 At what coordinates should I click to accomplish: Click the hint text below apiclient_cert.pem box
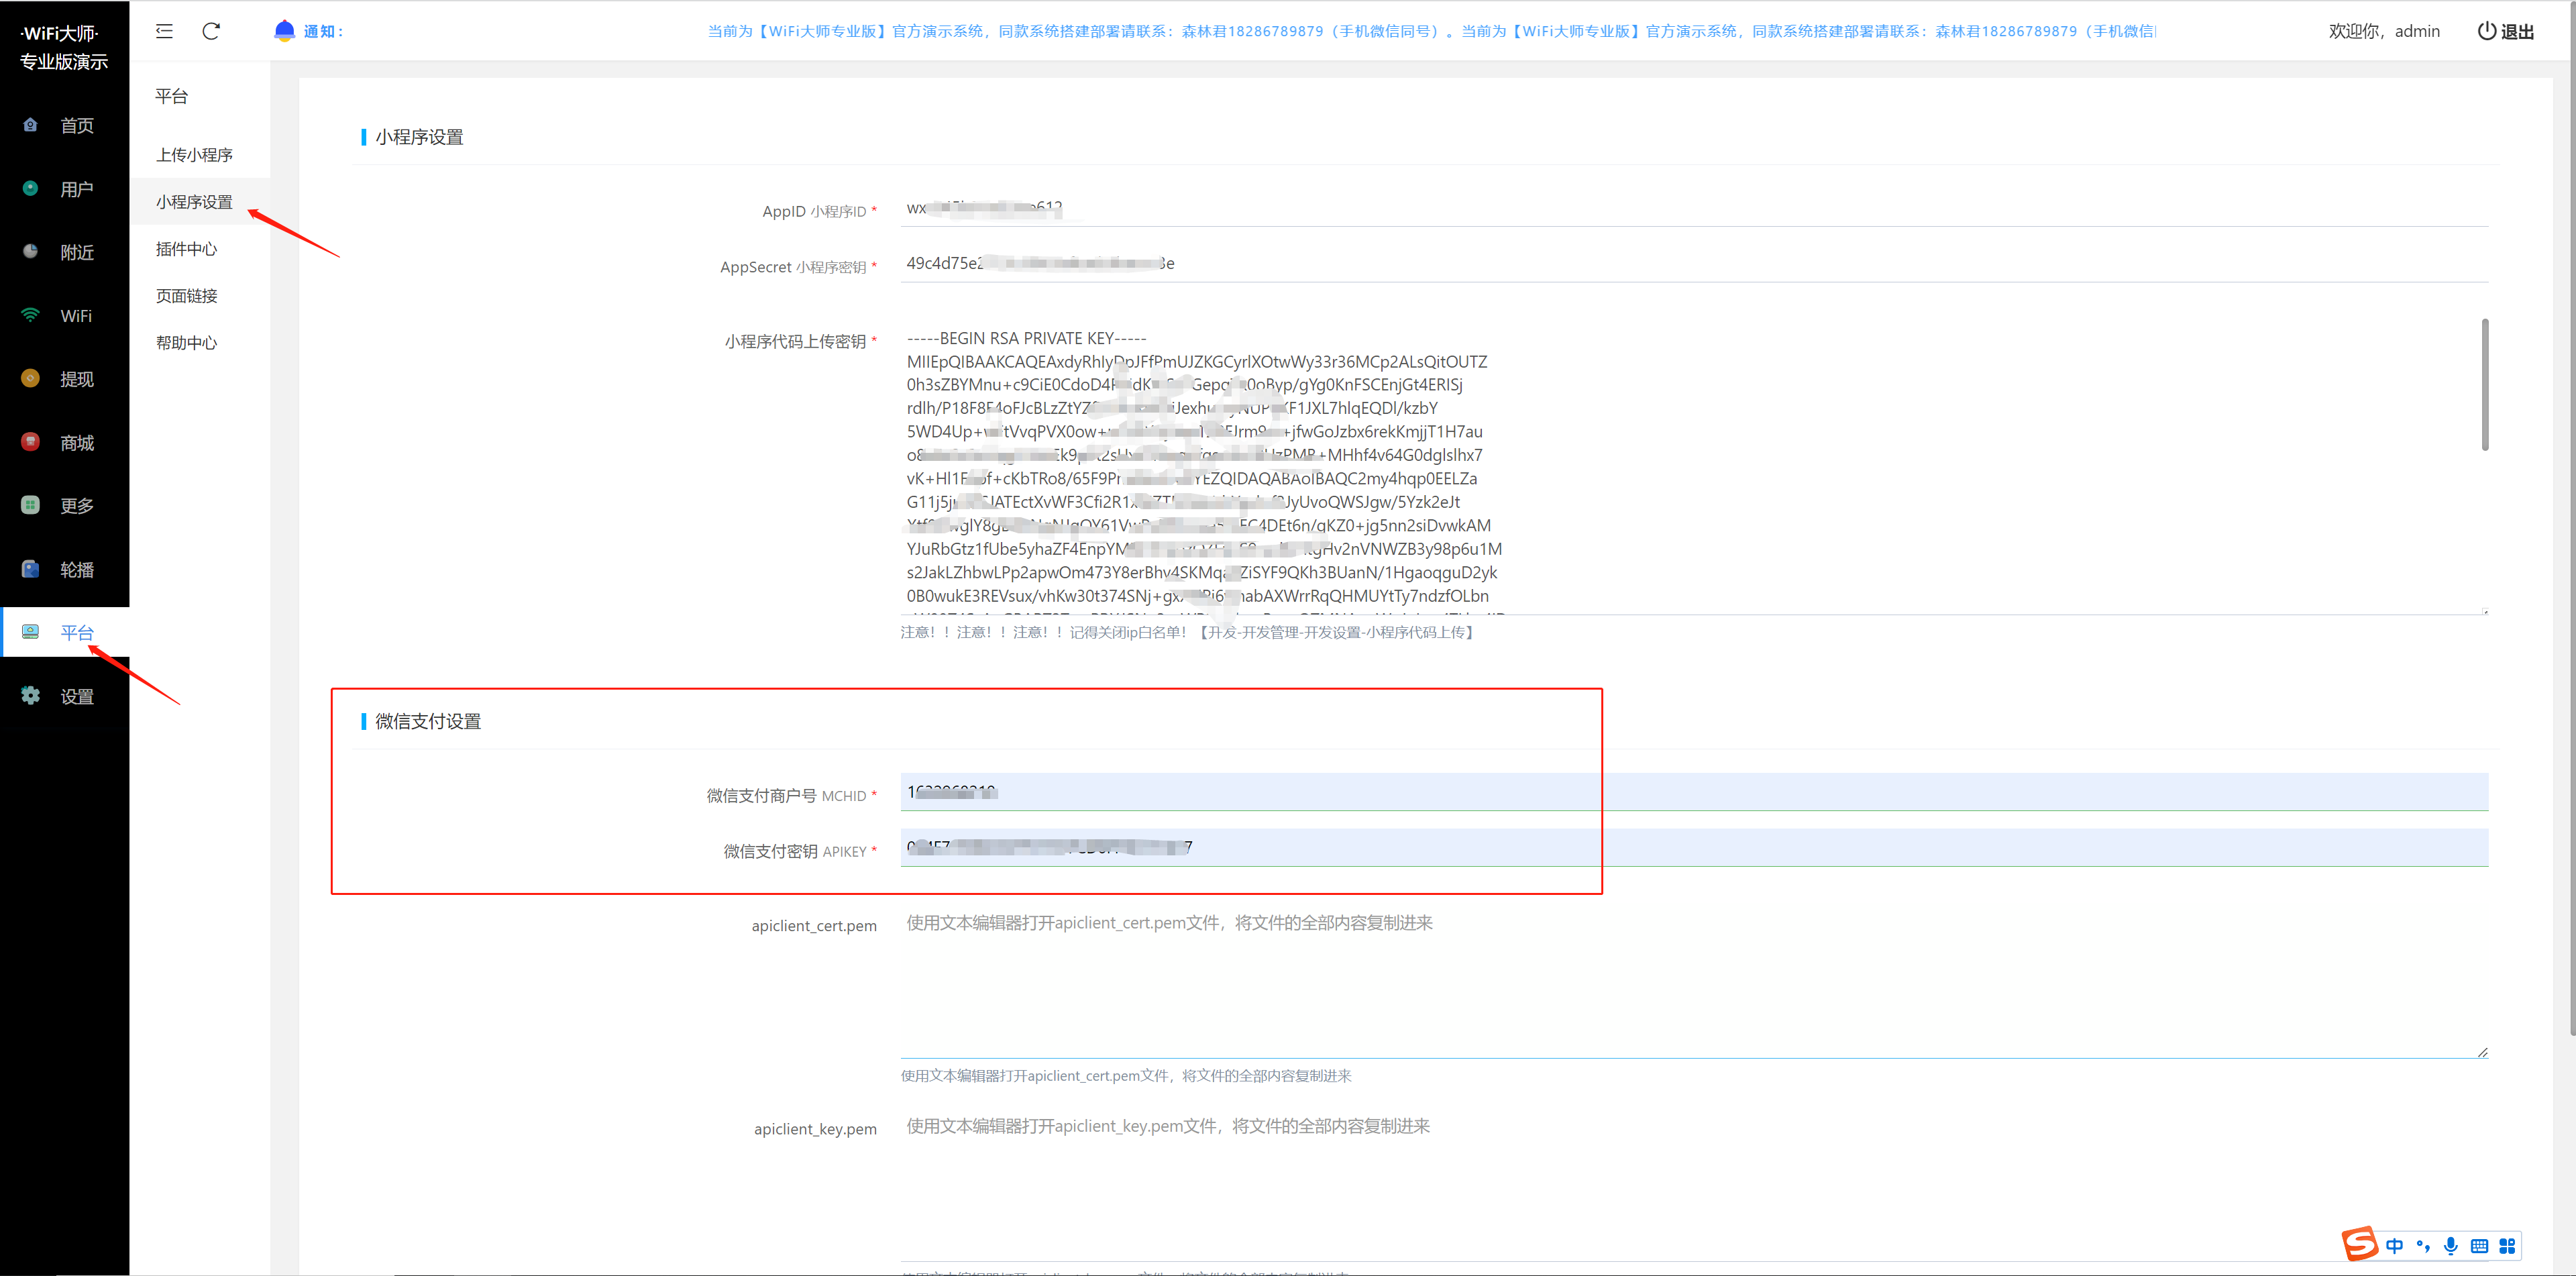pyautogui.click(x=1126, y=1076)
